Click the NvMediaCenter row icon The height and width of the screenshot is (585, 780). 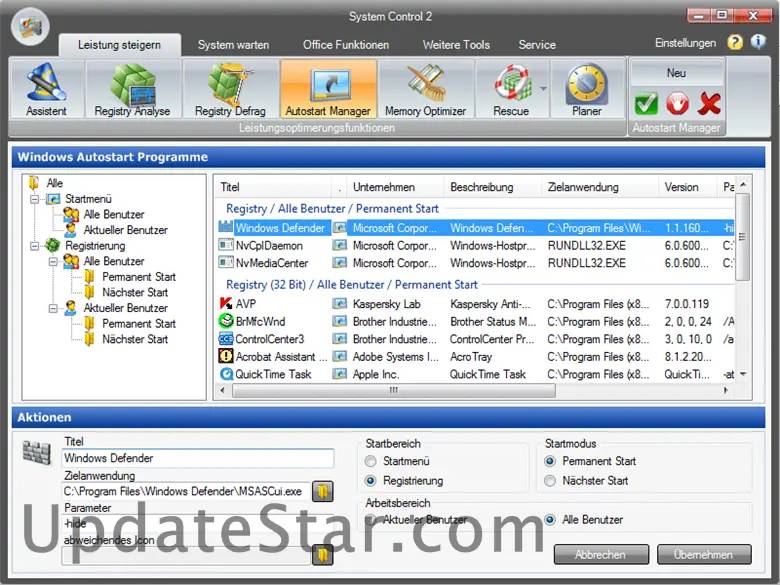226,263
